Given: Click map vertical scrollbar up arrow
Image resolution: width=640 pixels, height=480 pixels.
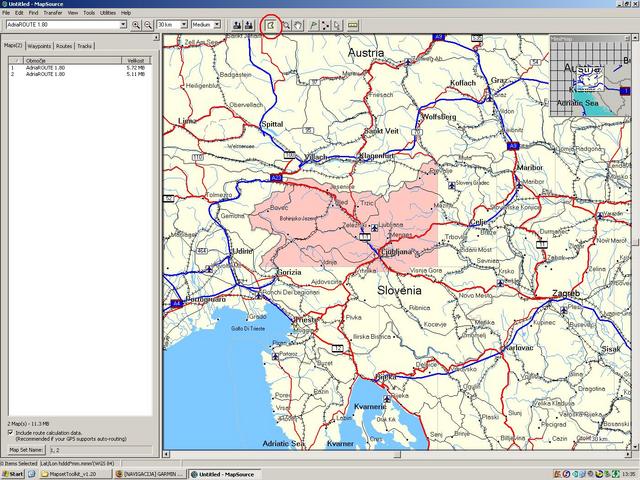Looking at the screenshot, I should pos(635,38).
